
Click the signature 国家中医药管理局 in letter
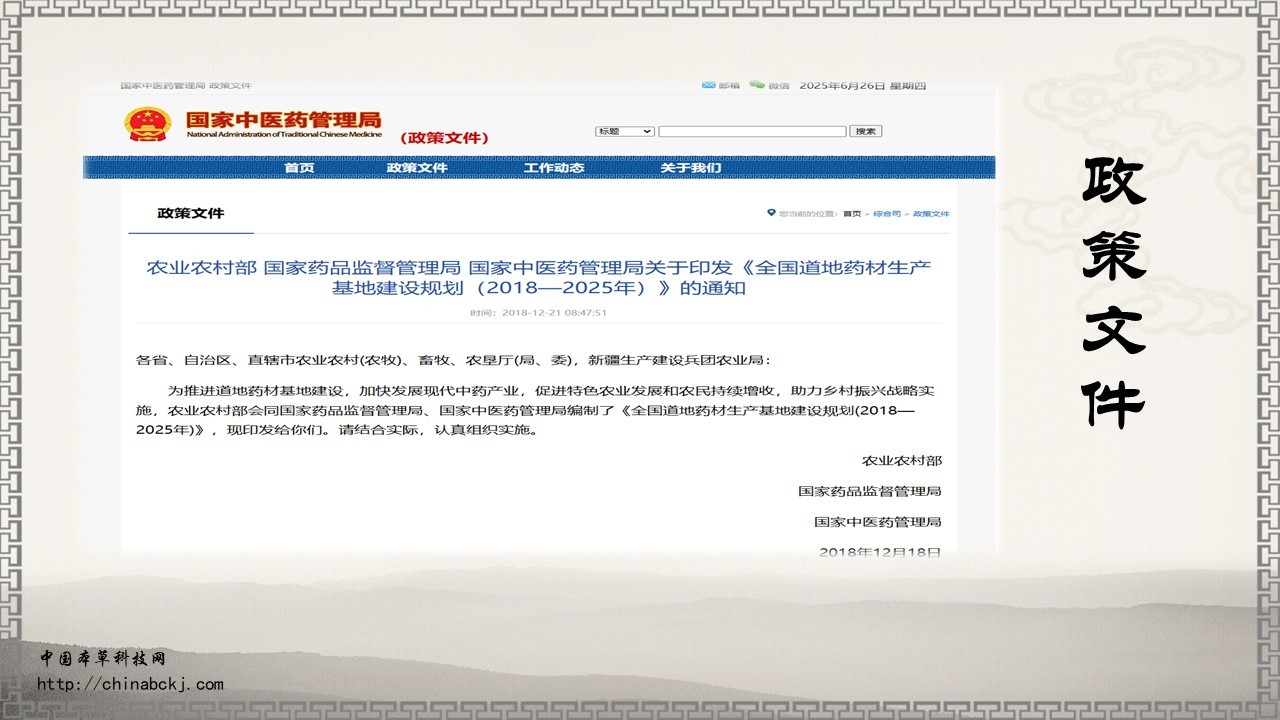point(878,521)
